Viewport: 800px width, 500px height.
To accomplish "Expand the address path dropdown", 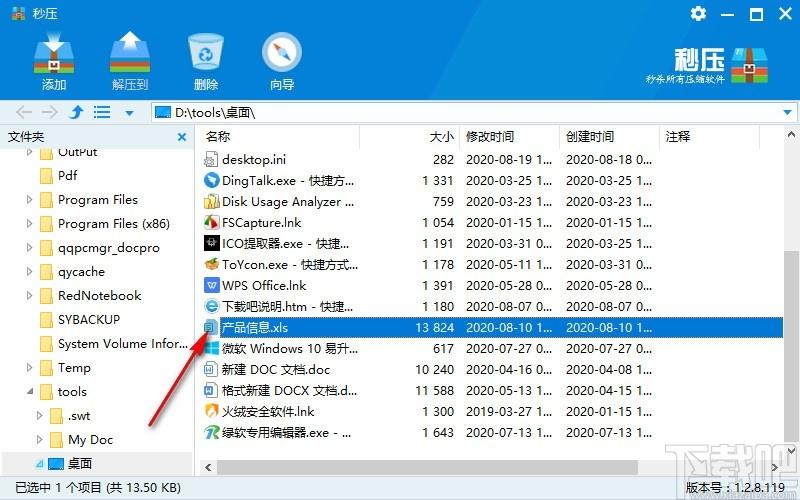I will [x=787, y=112].
